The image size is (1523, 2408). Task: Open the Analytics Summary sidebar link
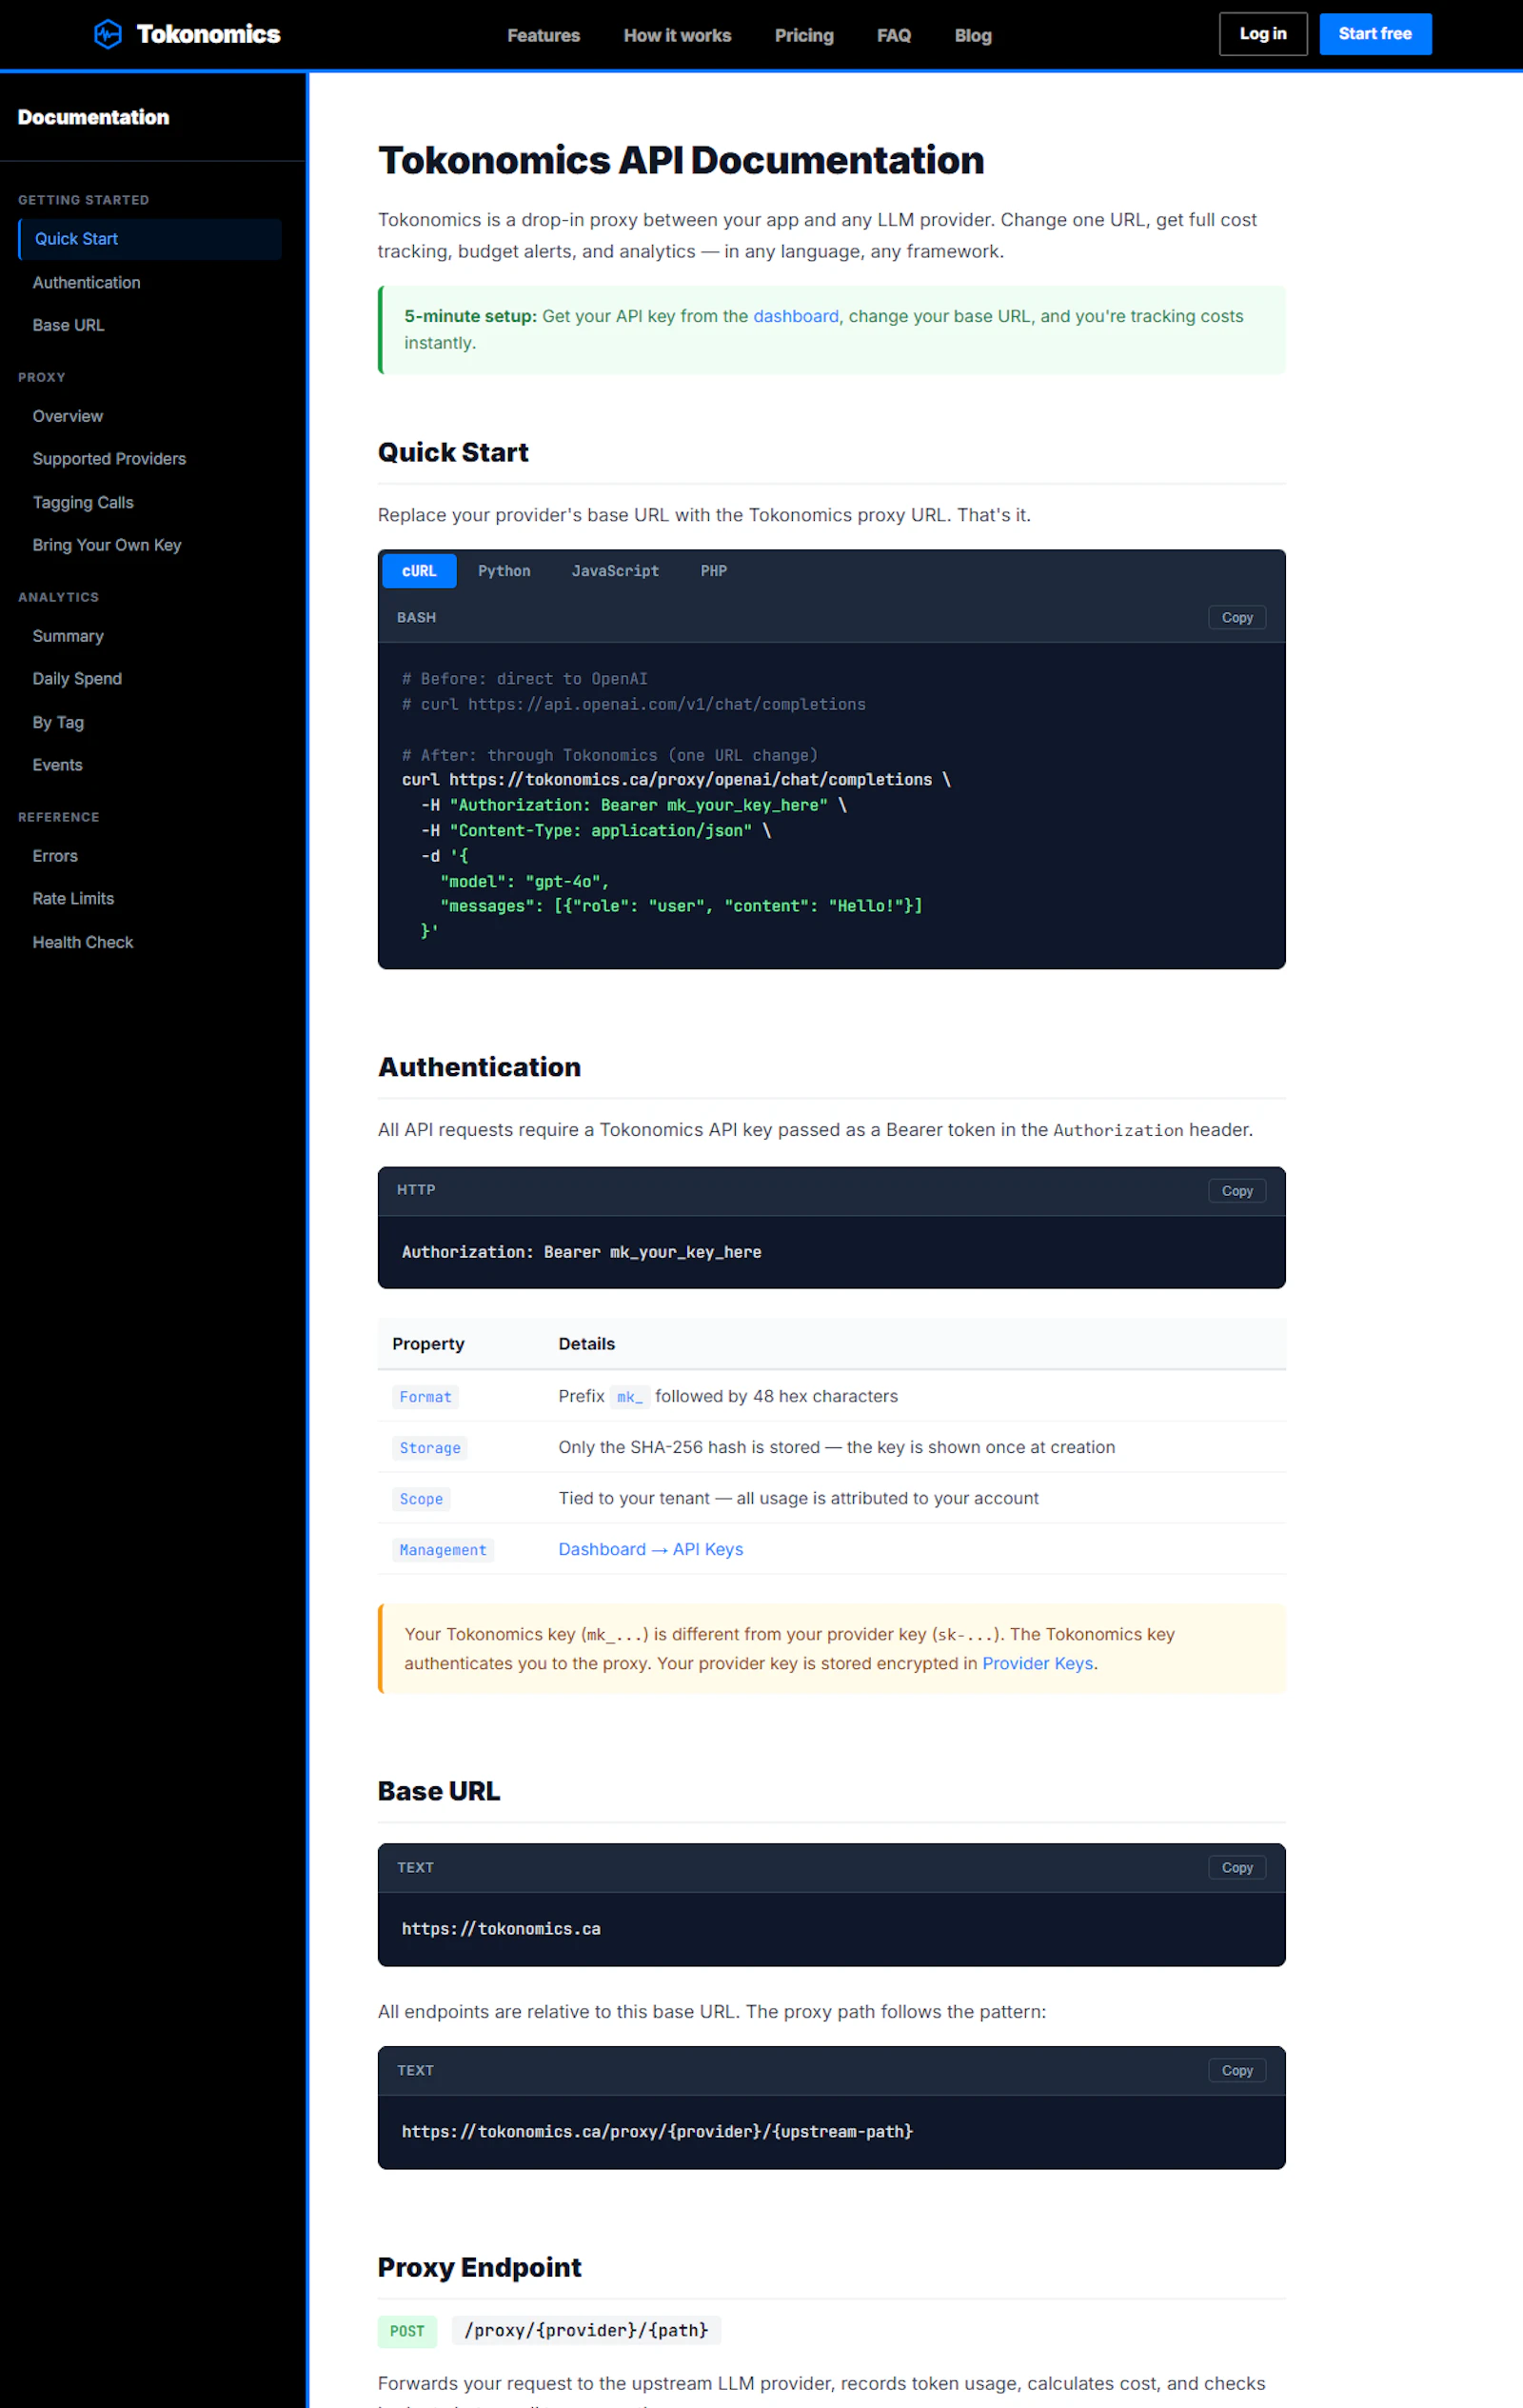[68, 636]
